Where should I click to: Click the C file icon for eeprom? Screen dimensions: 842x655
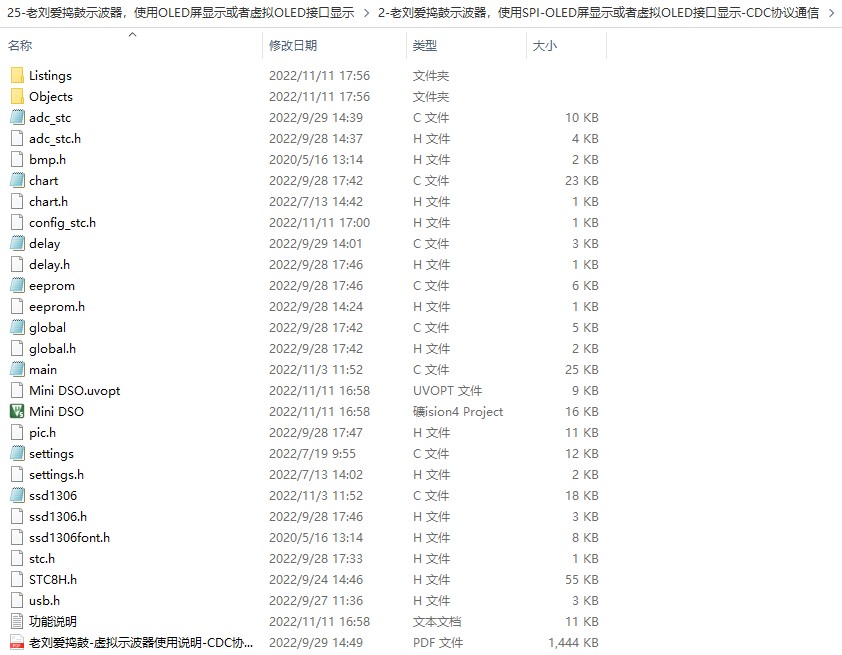pyautogui.click(x=16, y=285)
